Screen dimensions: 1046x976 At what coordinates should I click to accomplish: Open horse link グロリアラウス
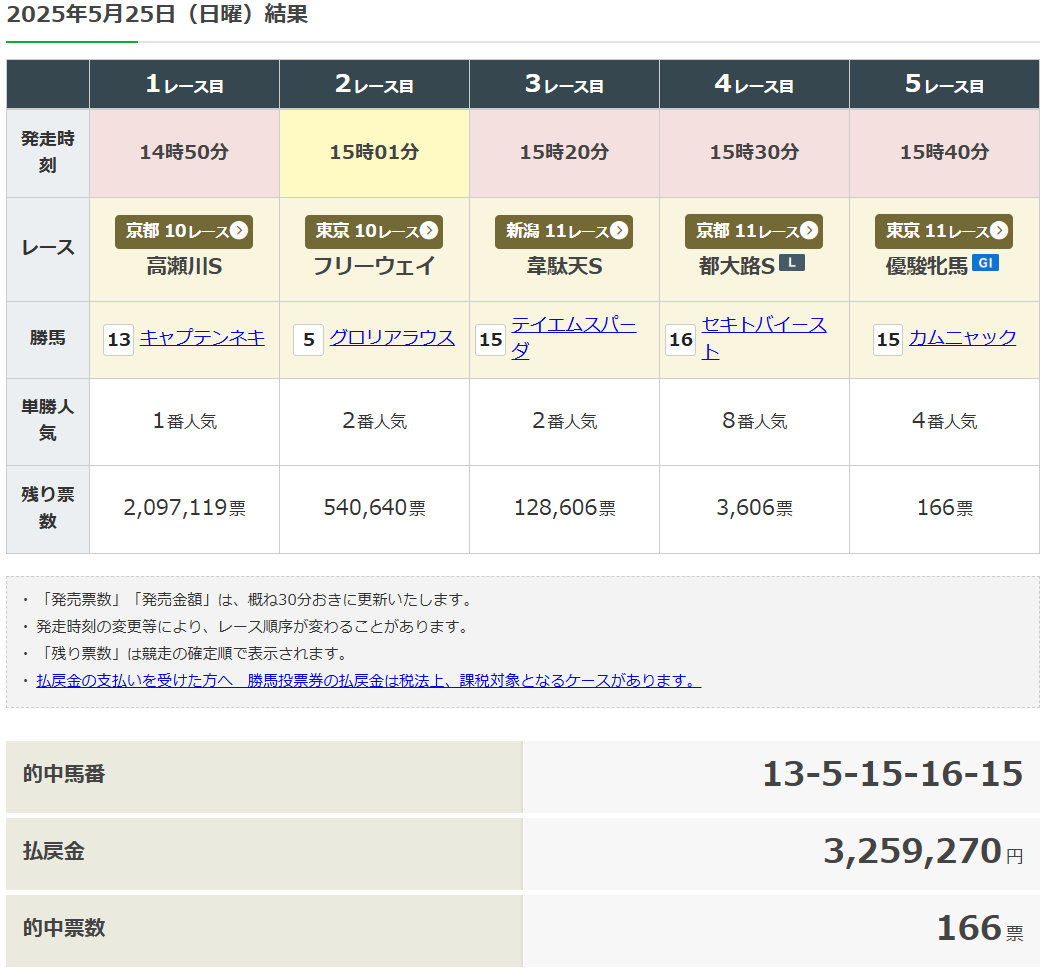pyautogui.click(x=392, y=338)
